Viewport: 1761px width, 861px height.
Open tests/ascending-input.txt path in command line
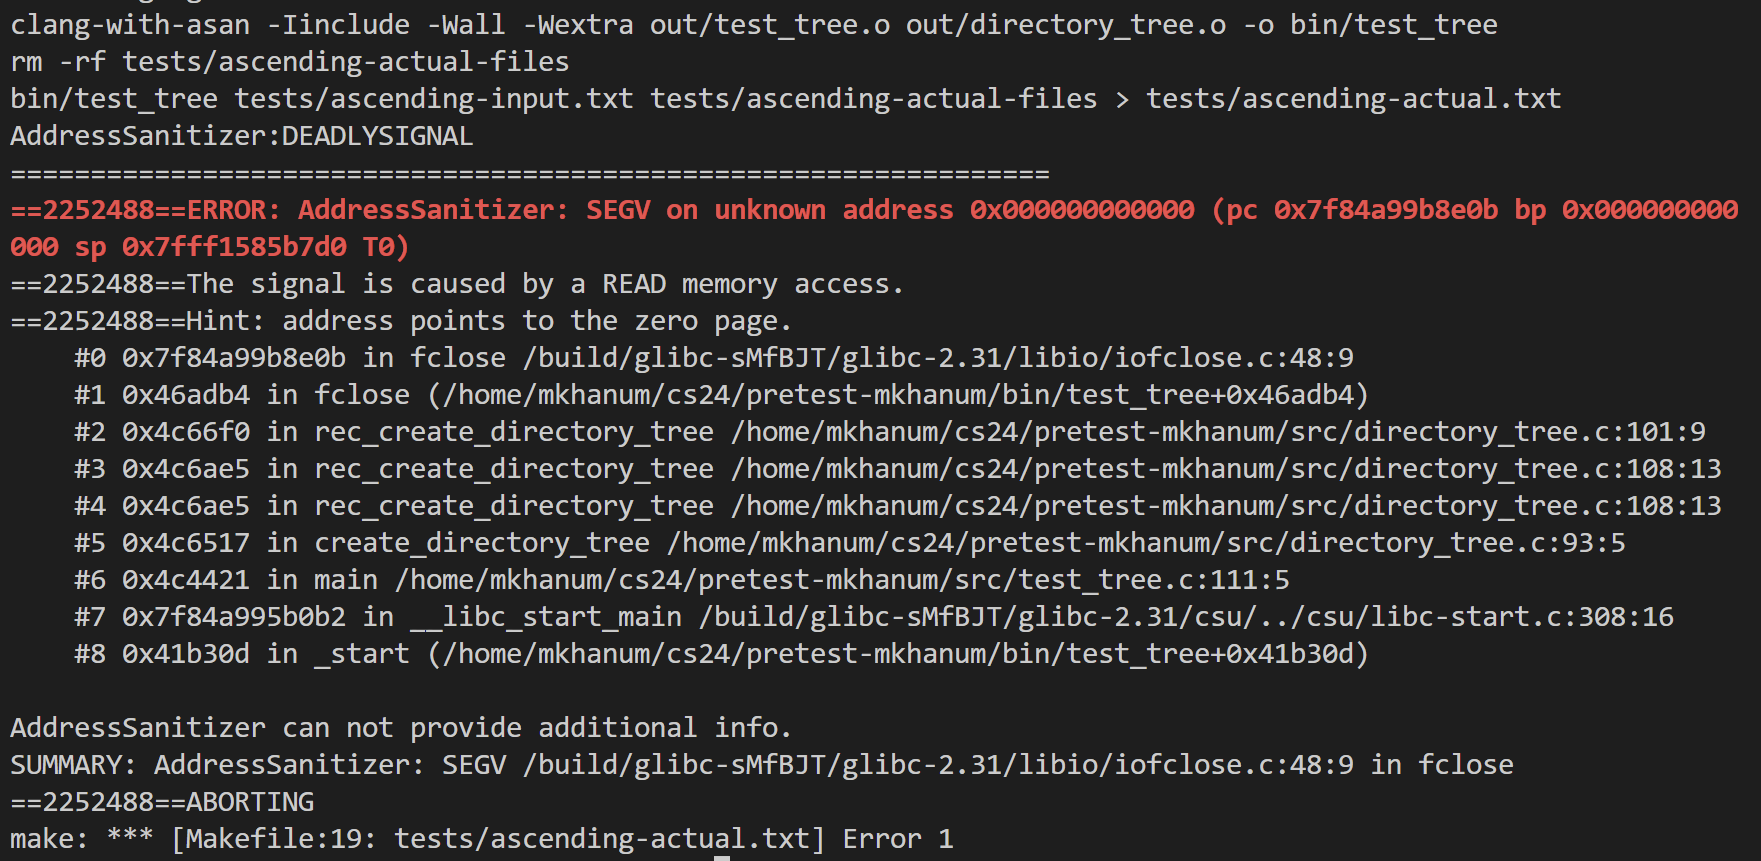(x=433, y=99)
